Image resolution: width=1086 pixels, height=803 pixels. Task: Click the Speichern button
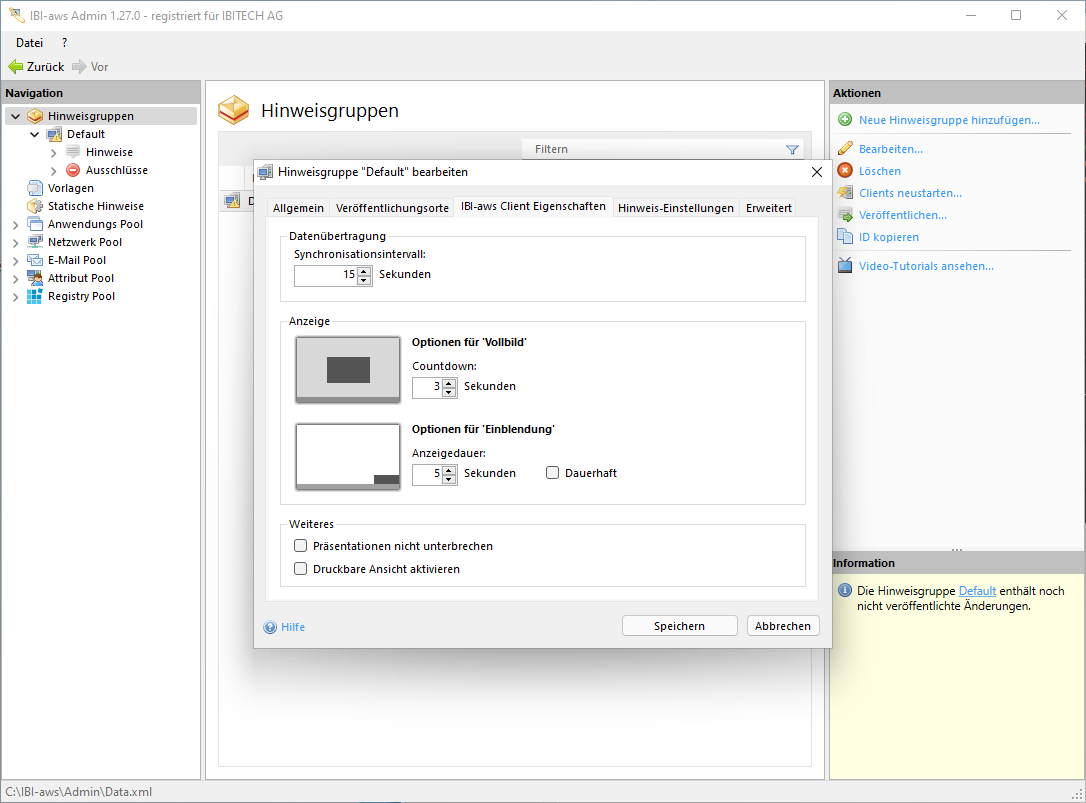[679, 626]
